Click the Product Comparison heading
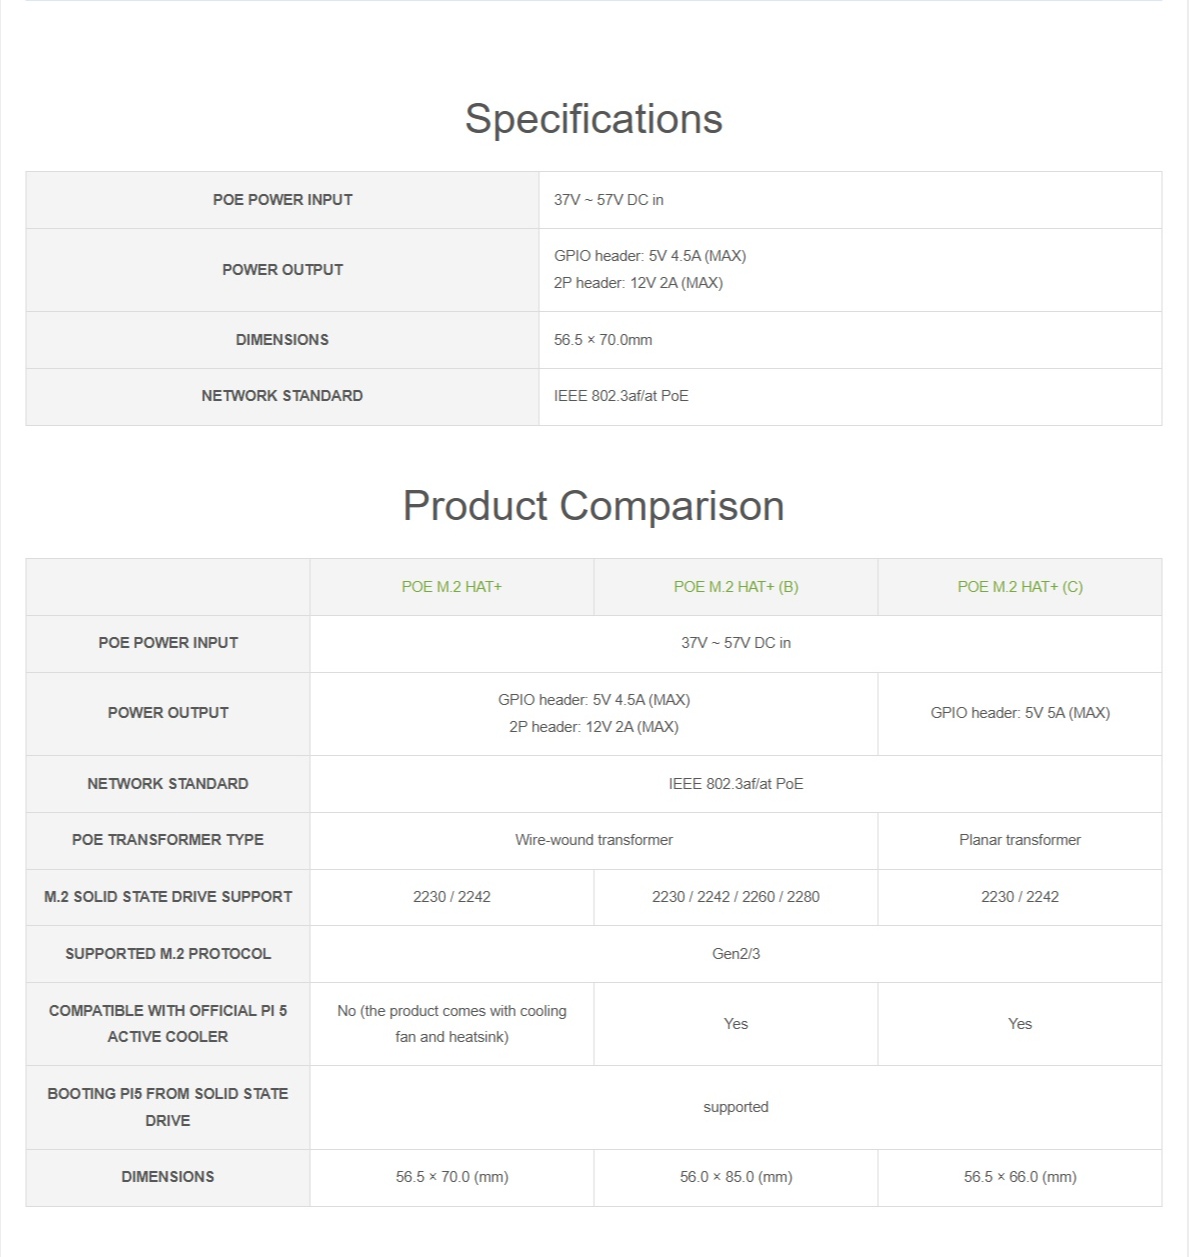Viewport: 1189px width, 1257px height. 593,506
